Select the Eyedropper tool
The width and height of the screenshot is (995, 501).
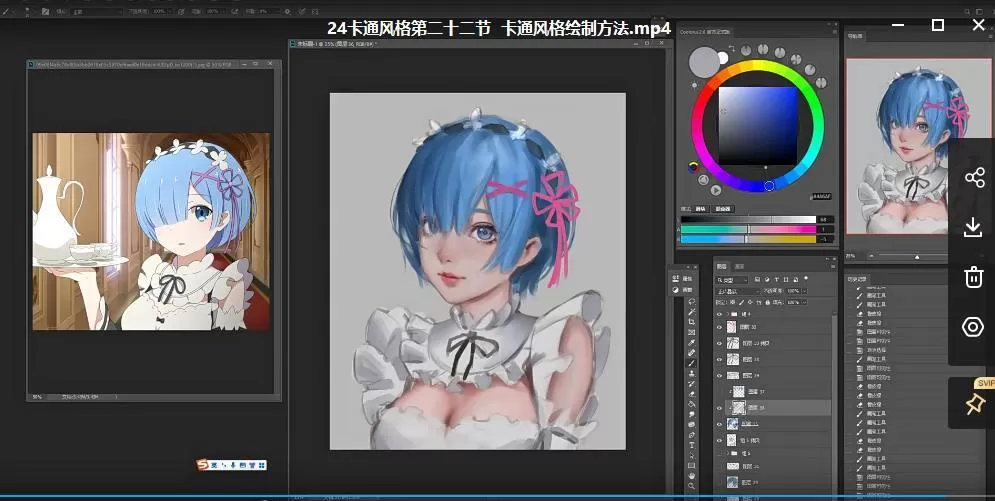click(x=692, y=342)
